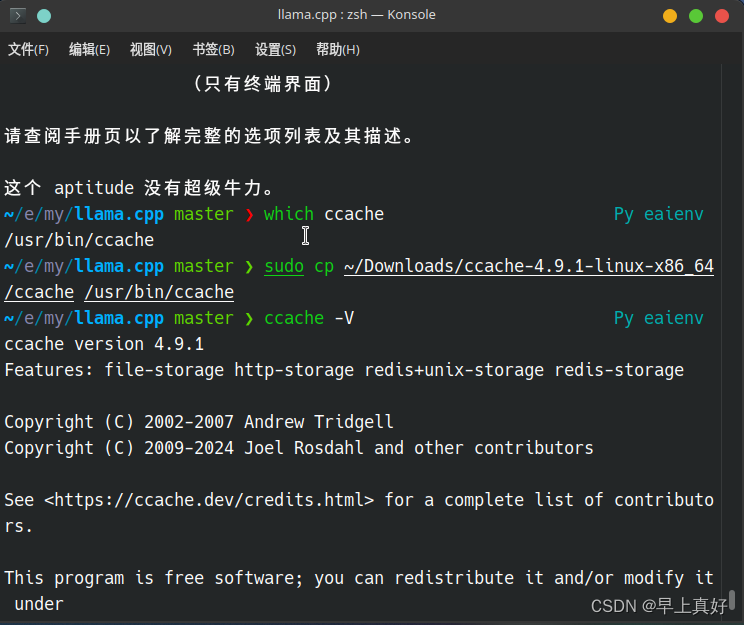Screen dimensions: 744x625
Task: Open the 视图(V) menu
Action: pos(151,49)
